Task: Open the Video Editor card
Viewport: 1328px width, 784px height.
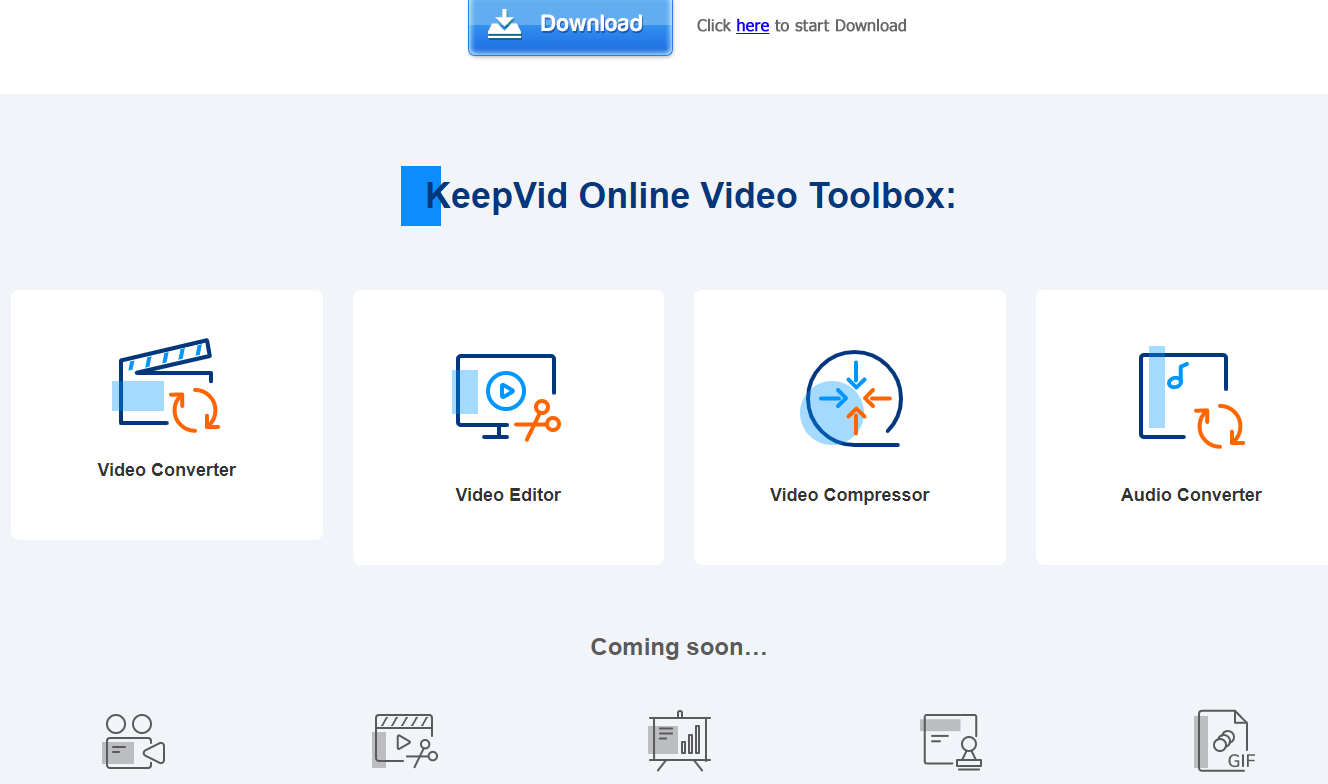Action: 508,427
